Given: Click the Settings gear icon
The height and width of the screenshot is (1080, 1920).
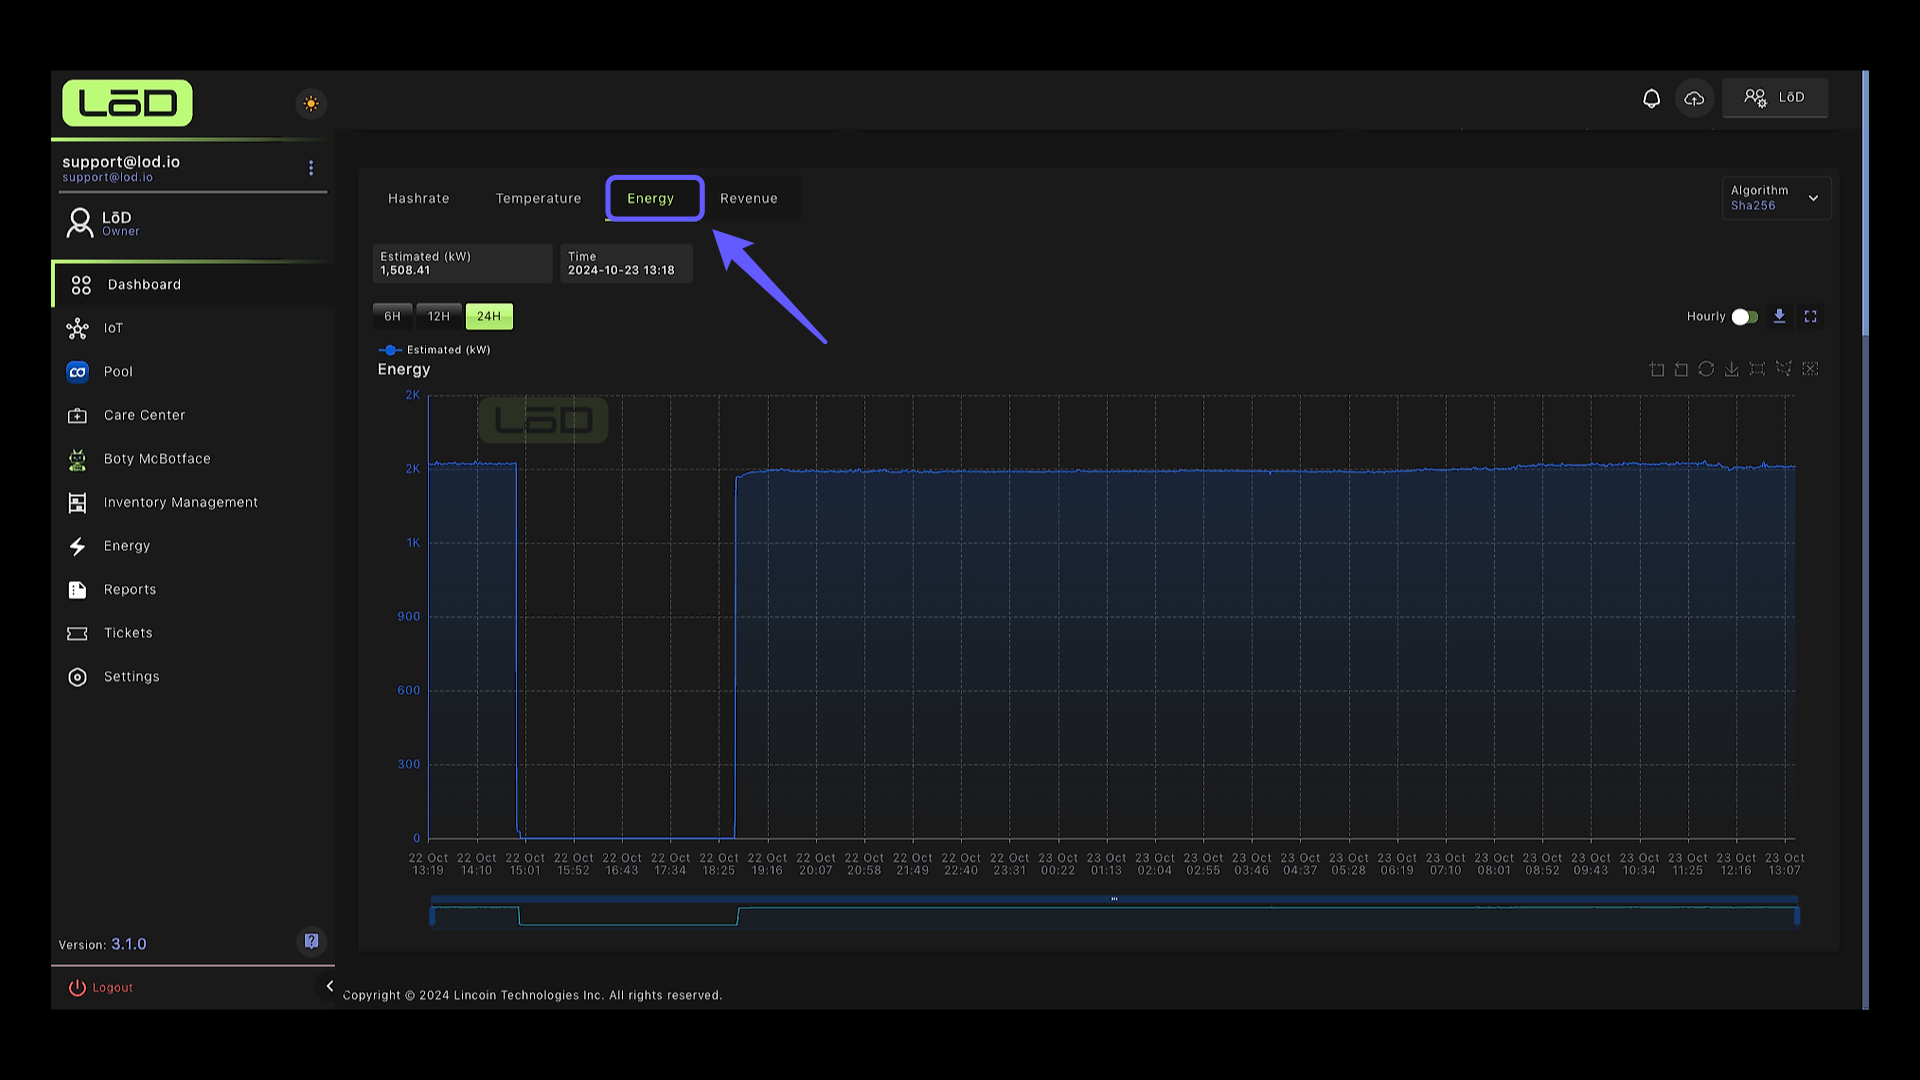Looking at the screenshot, I should (77, 677).
